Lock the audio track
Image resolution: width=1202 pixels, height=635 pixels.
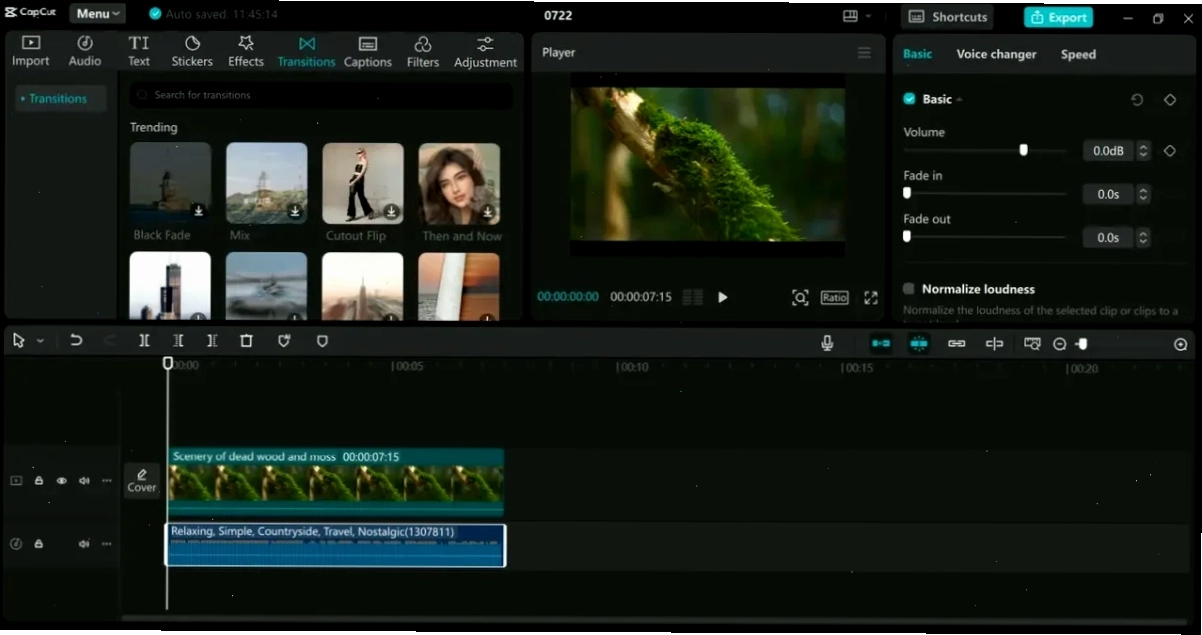pos(39,544)
